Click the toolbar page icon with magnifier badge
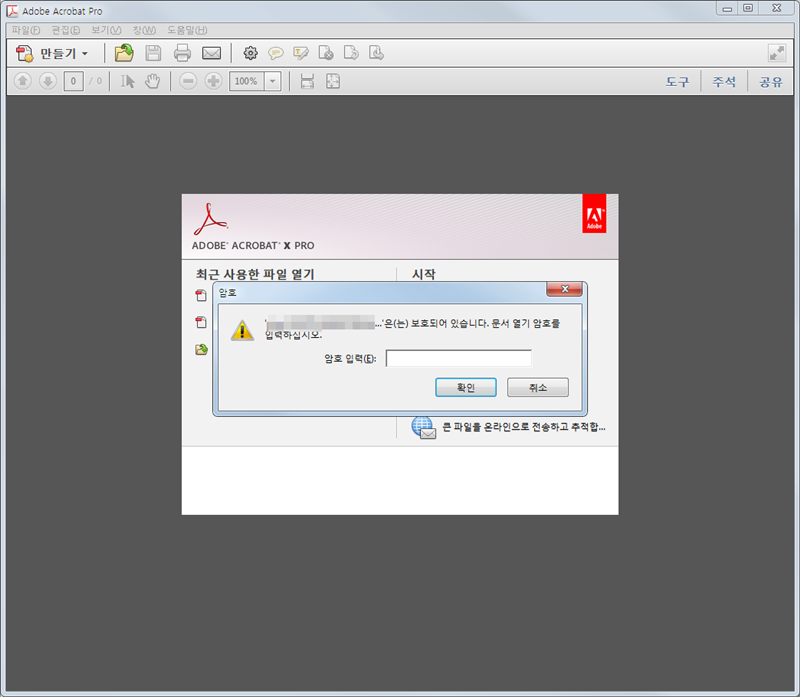 pyautogui.click(x=376, y=53)
